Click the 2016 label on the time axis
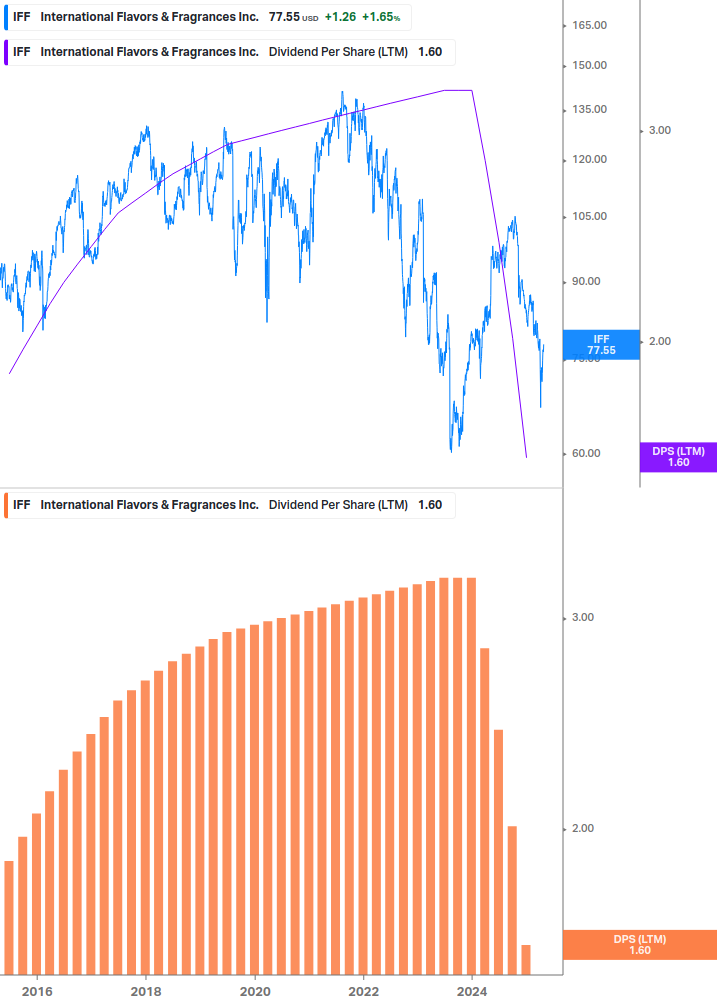Screen dimensions: 717x1005 (37, 992)
